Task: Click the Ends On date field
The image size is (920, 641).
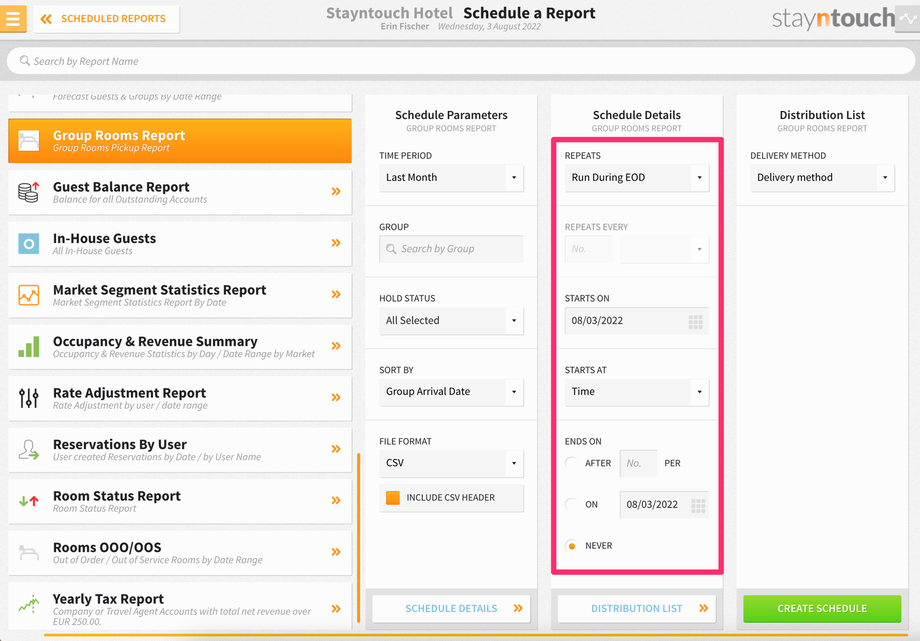Action: [x=664, y=505]
